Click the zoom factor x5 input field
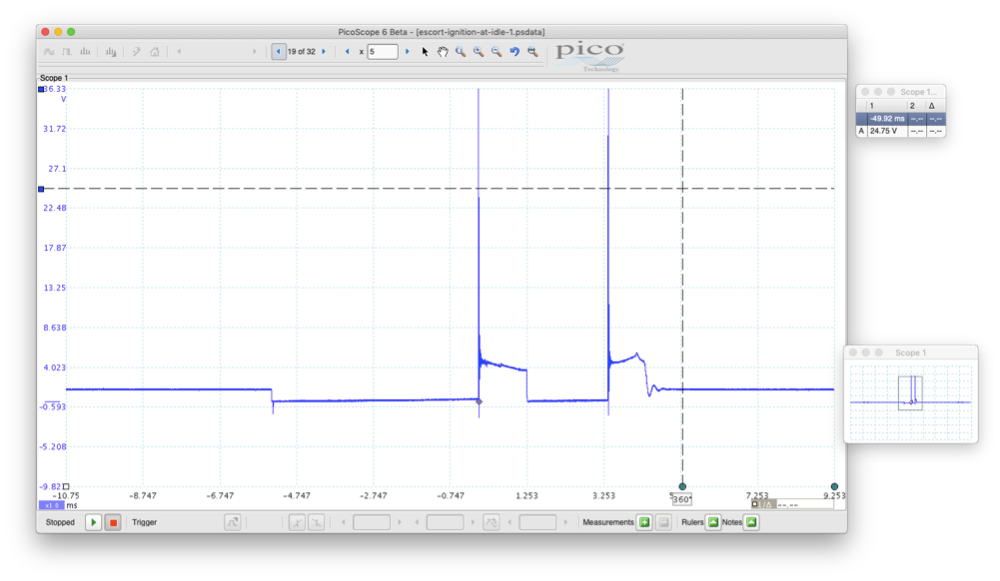The height and width of the screenshot is (581, 1000). (382, 51)
